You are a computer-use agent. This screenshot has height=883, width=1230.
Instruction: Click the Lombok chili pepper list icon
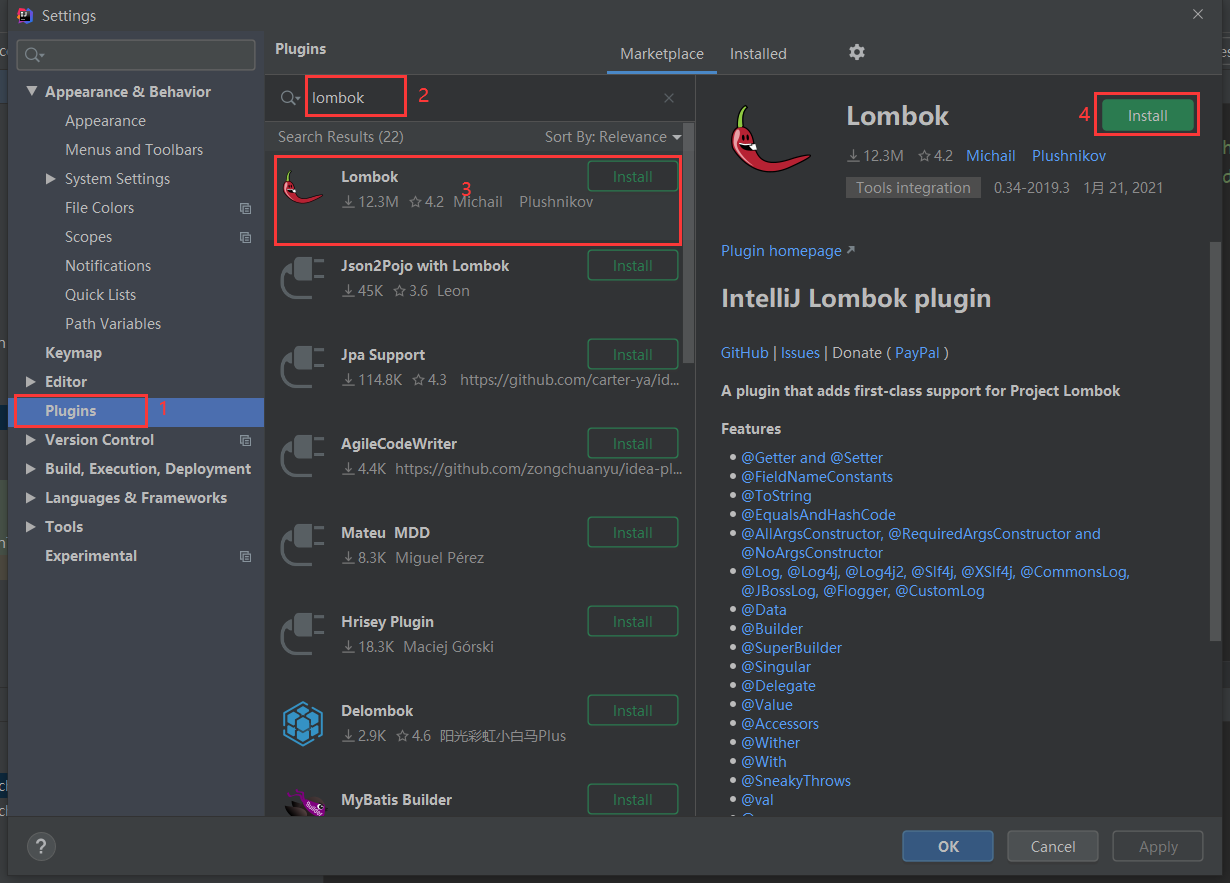click(303, 187)
